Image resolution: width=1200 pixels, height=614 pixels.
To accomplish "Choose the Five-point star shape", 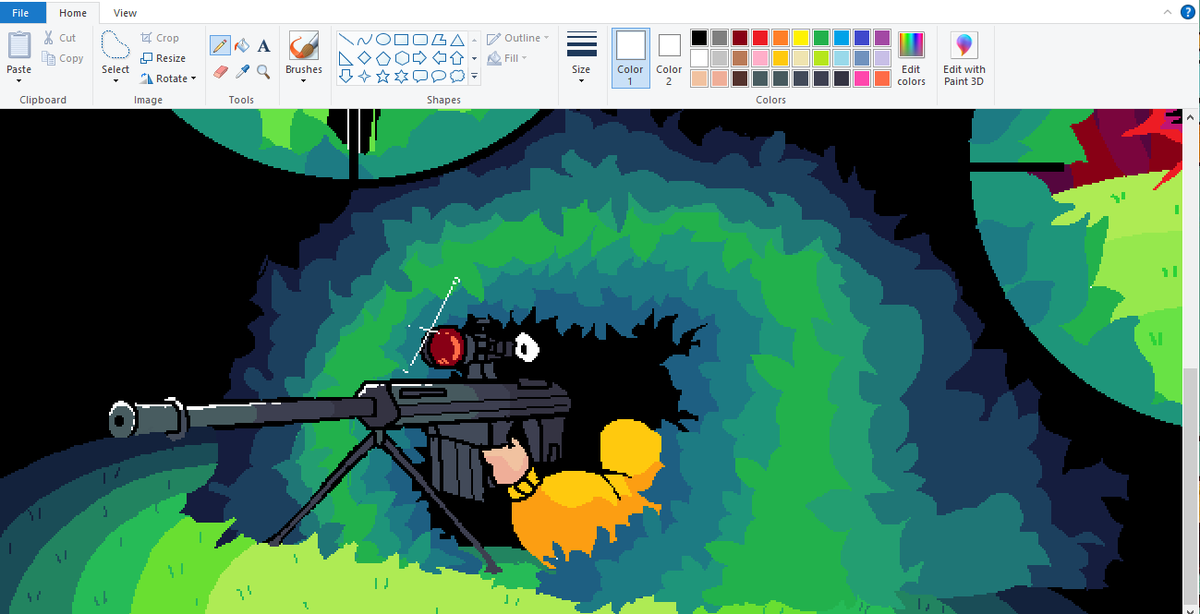I will pyautogui.click(x=383, y=76).
